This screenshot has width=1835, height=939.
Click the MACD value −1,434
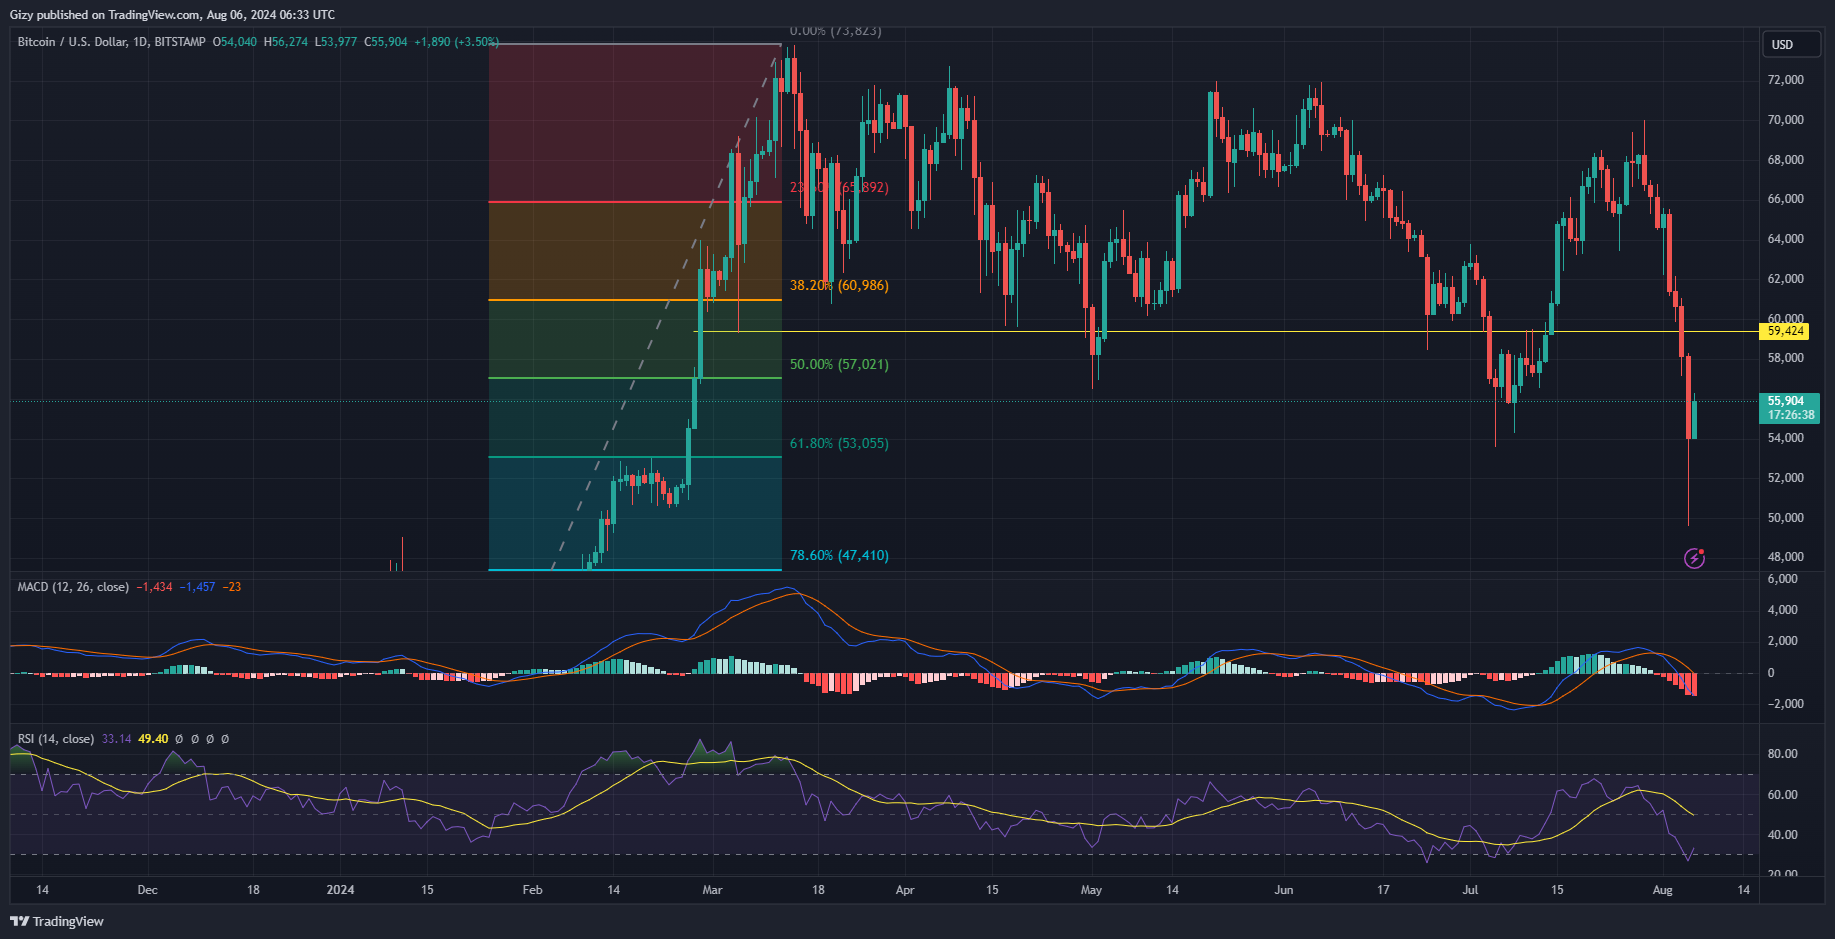coord(154,587)
